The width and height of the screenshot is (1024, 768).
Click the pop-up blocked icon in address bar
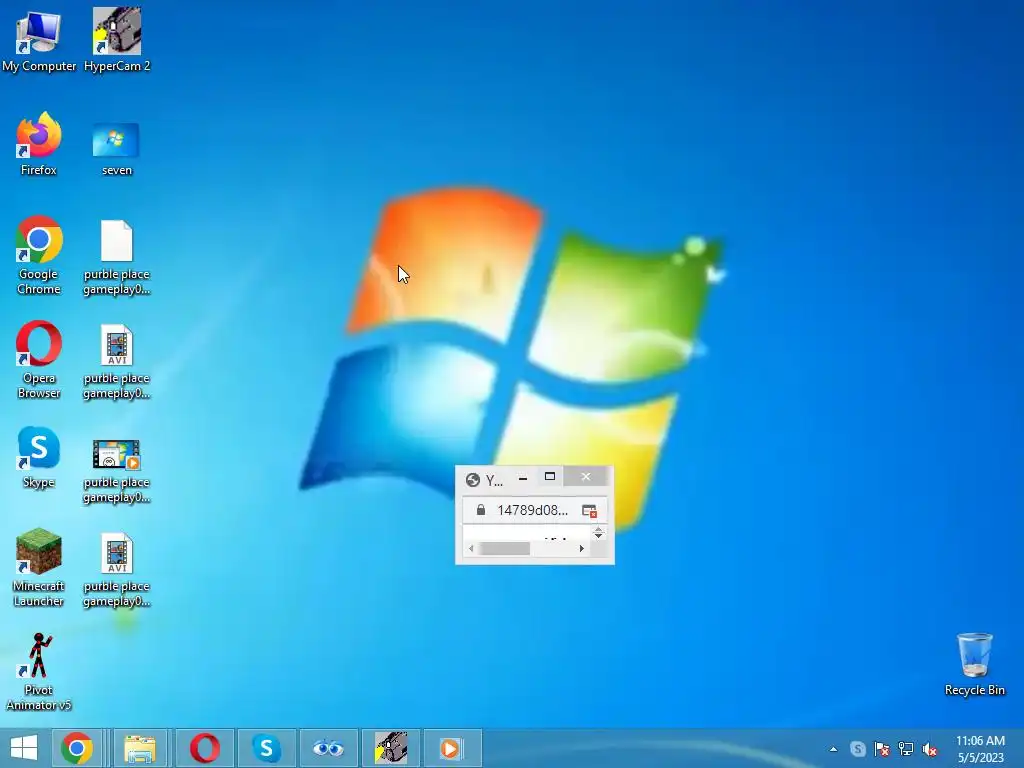pyautogui.click(x=590, y=511)
